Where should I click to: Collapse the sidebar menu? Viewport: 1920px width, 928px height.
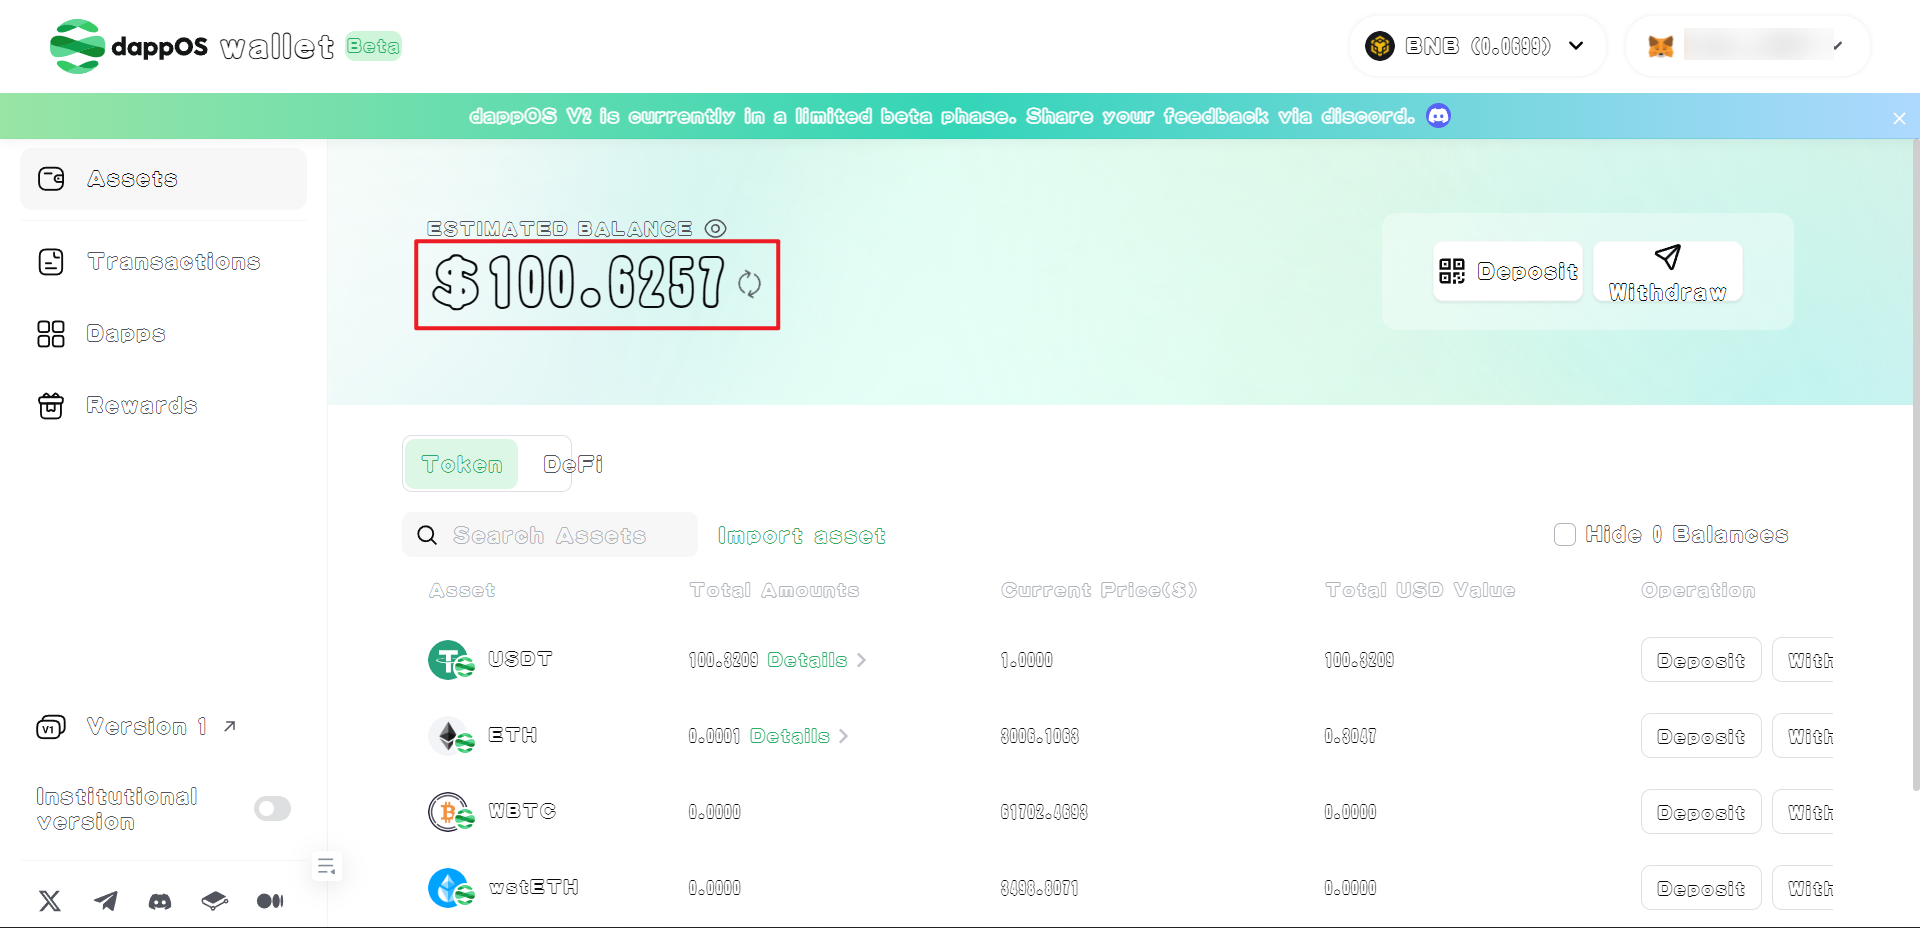point(326,866)
